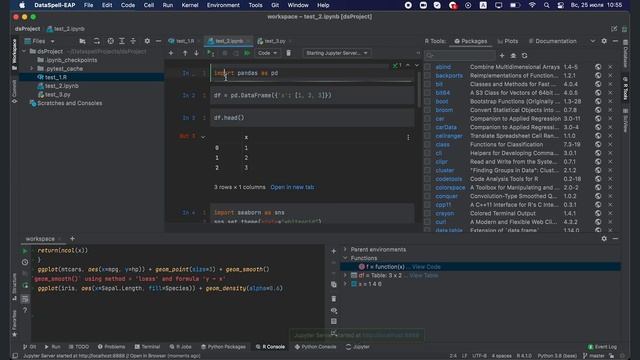640x360 pixels.
Task: Open the Starting Jupyter Server dropdown
Action: pos(336,53)
